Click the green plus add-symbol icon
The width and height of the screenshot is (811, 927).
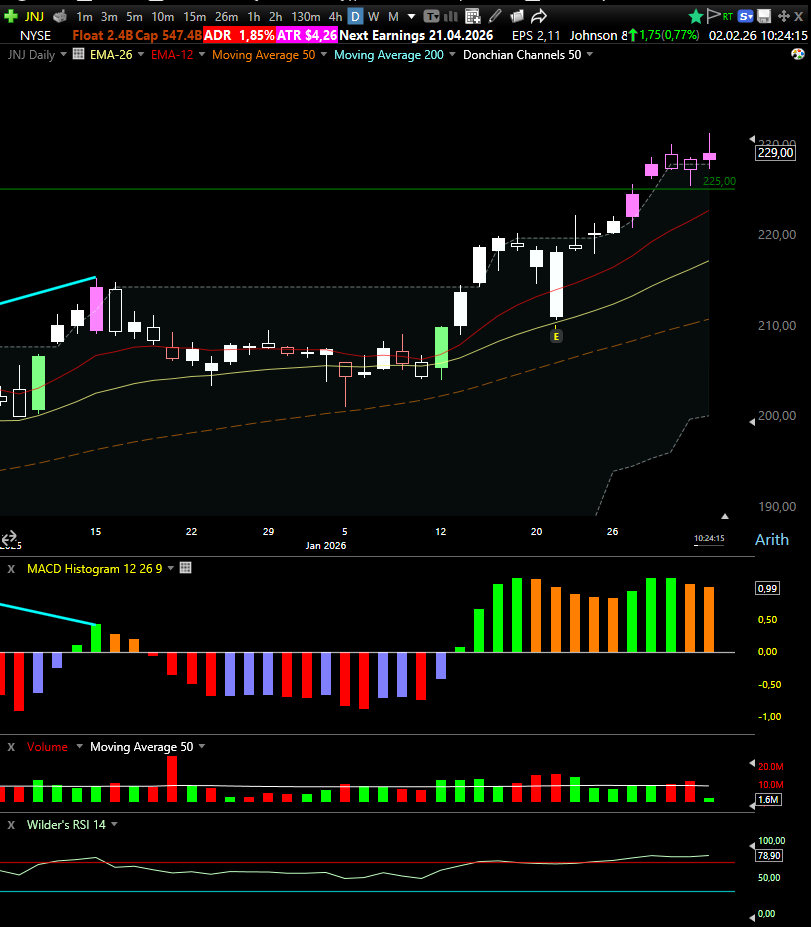(x=10, y=17)
